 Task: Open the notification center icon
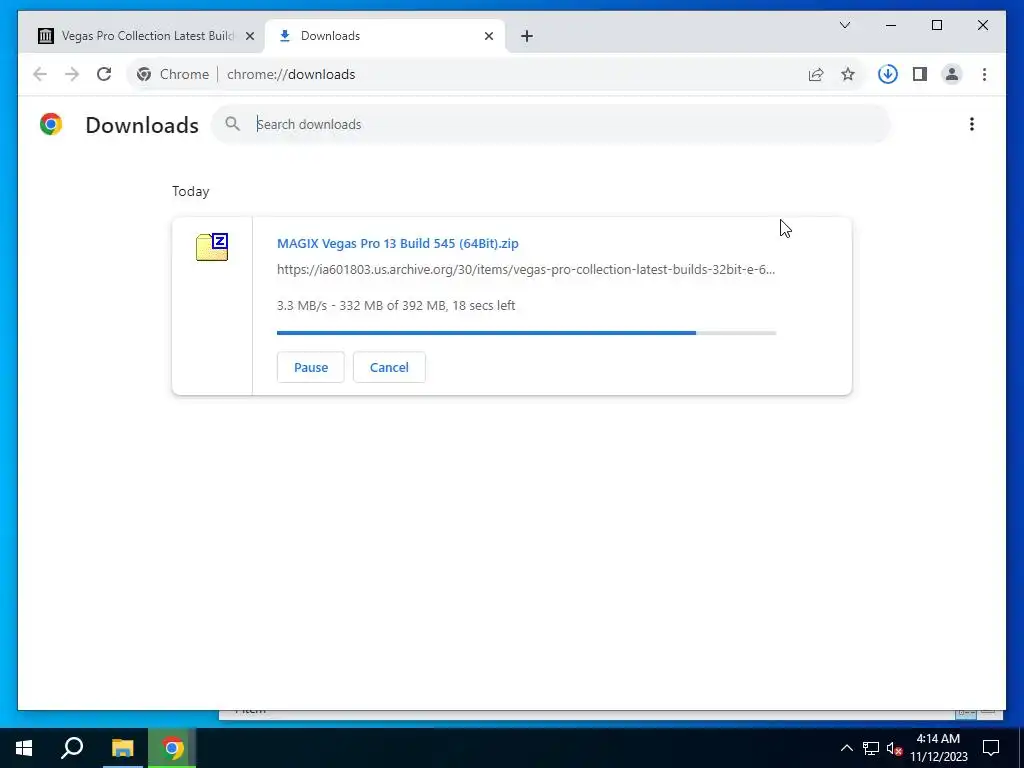click(991, 748)
